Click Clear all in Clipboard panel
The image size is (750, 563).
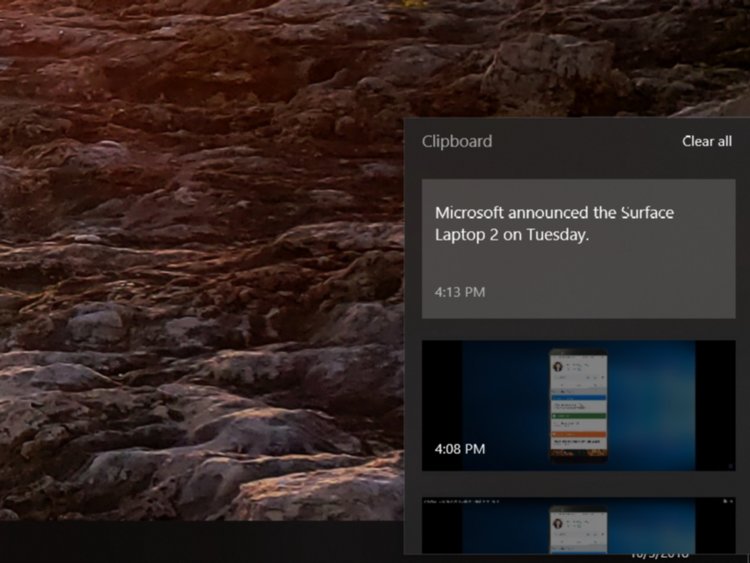[x=706, y=141]
